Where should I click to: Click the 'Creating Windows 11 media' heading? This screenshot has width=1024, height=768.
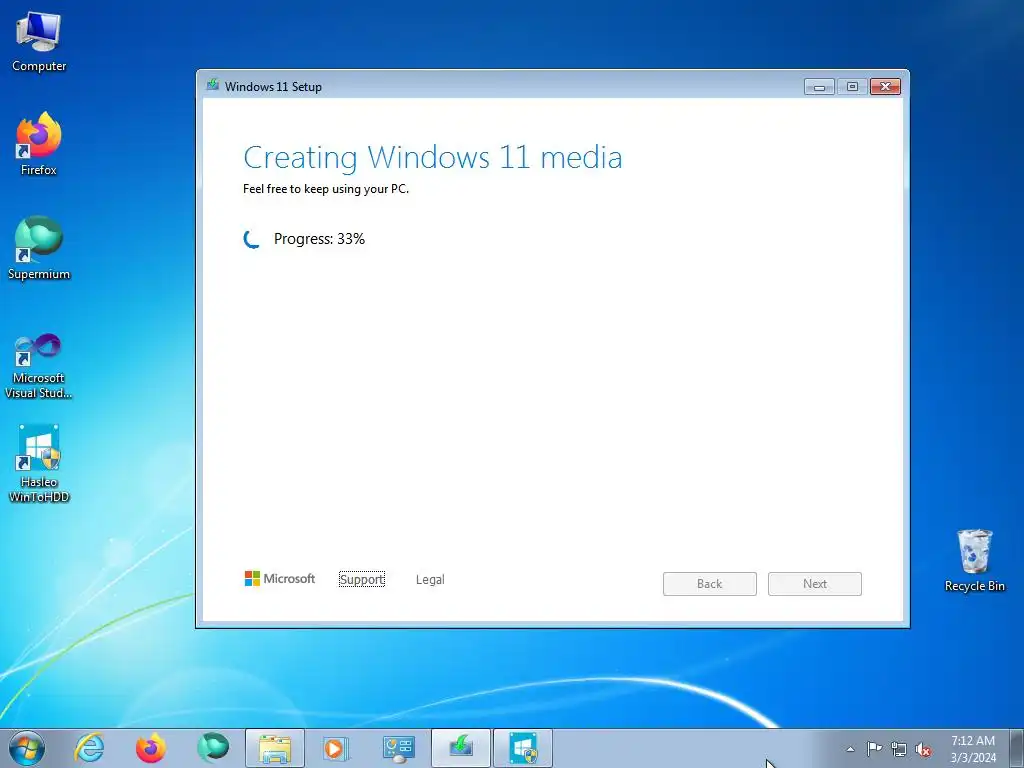tap(433, 157)
